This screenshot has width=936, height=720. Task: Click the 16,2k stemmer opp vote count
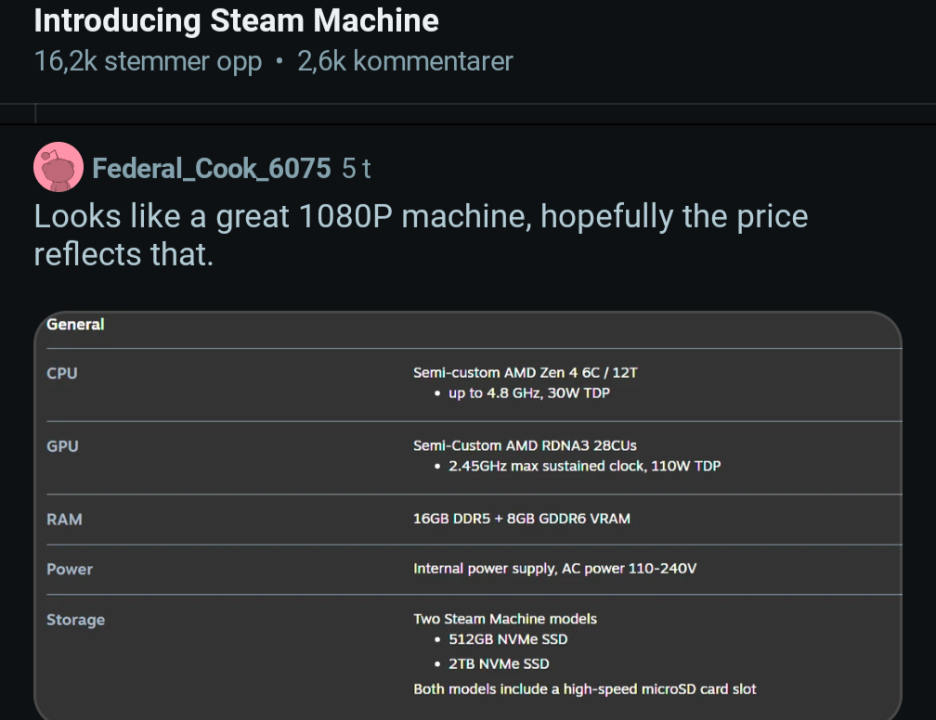(147, 61)
